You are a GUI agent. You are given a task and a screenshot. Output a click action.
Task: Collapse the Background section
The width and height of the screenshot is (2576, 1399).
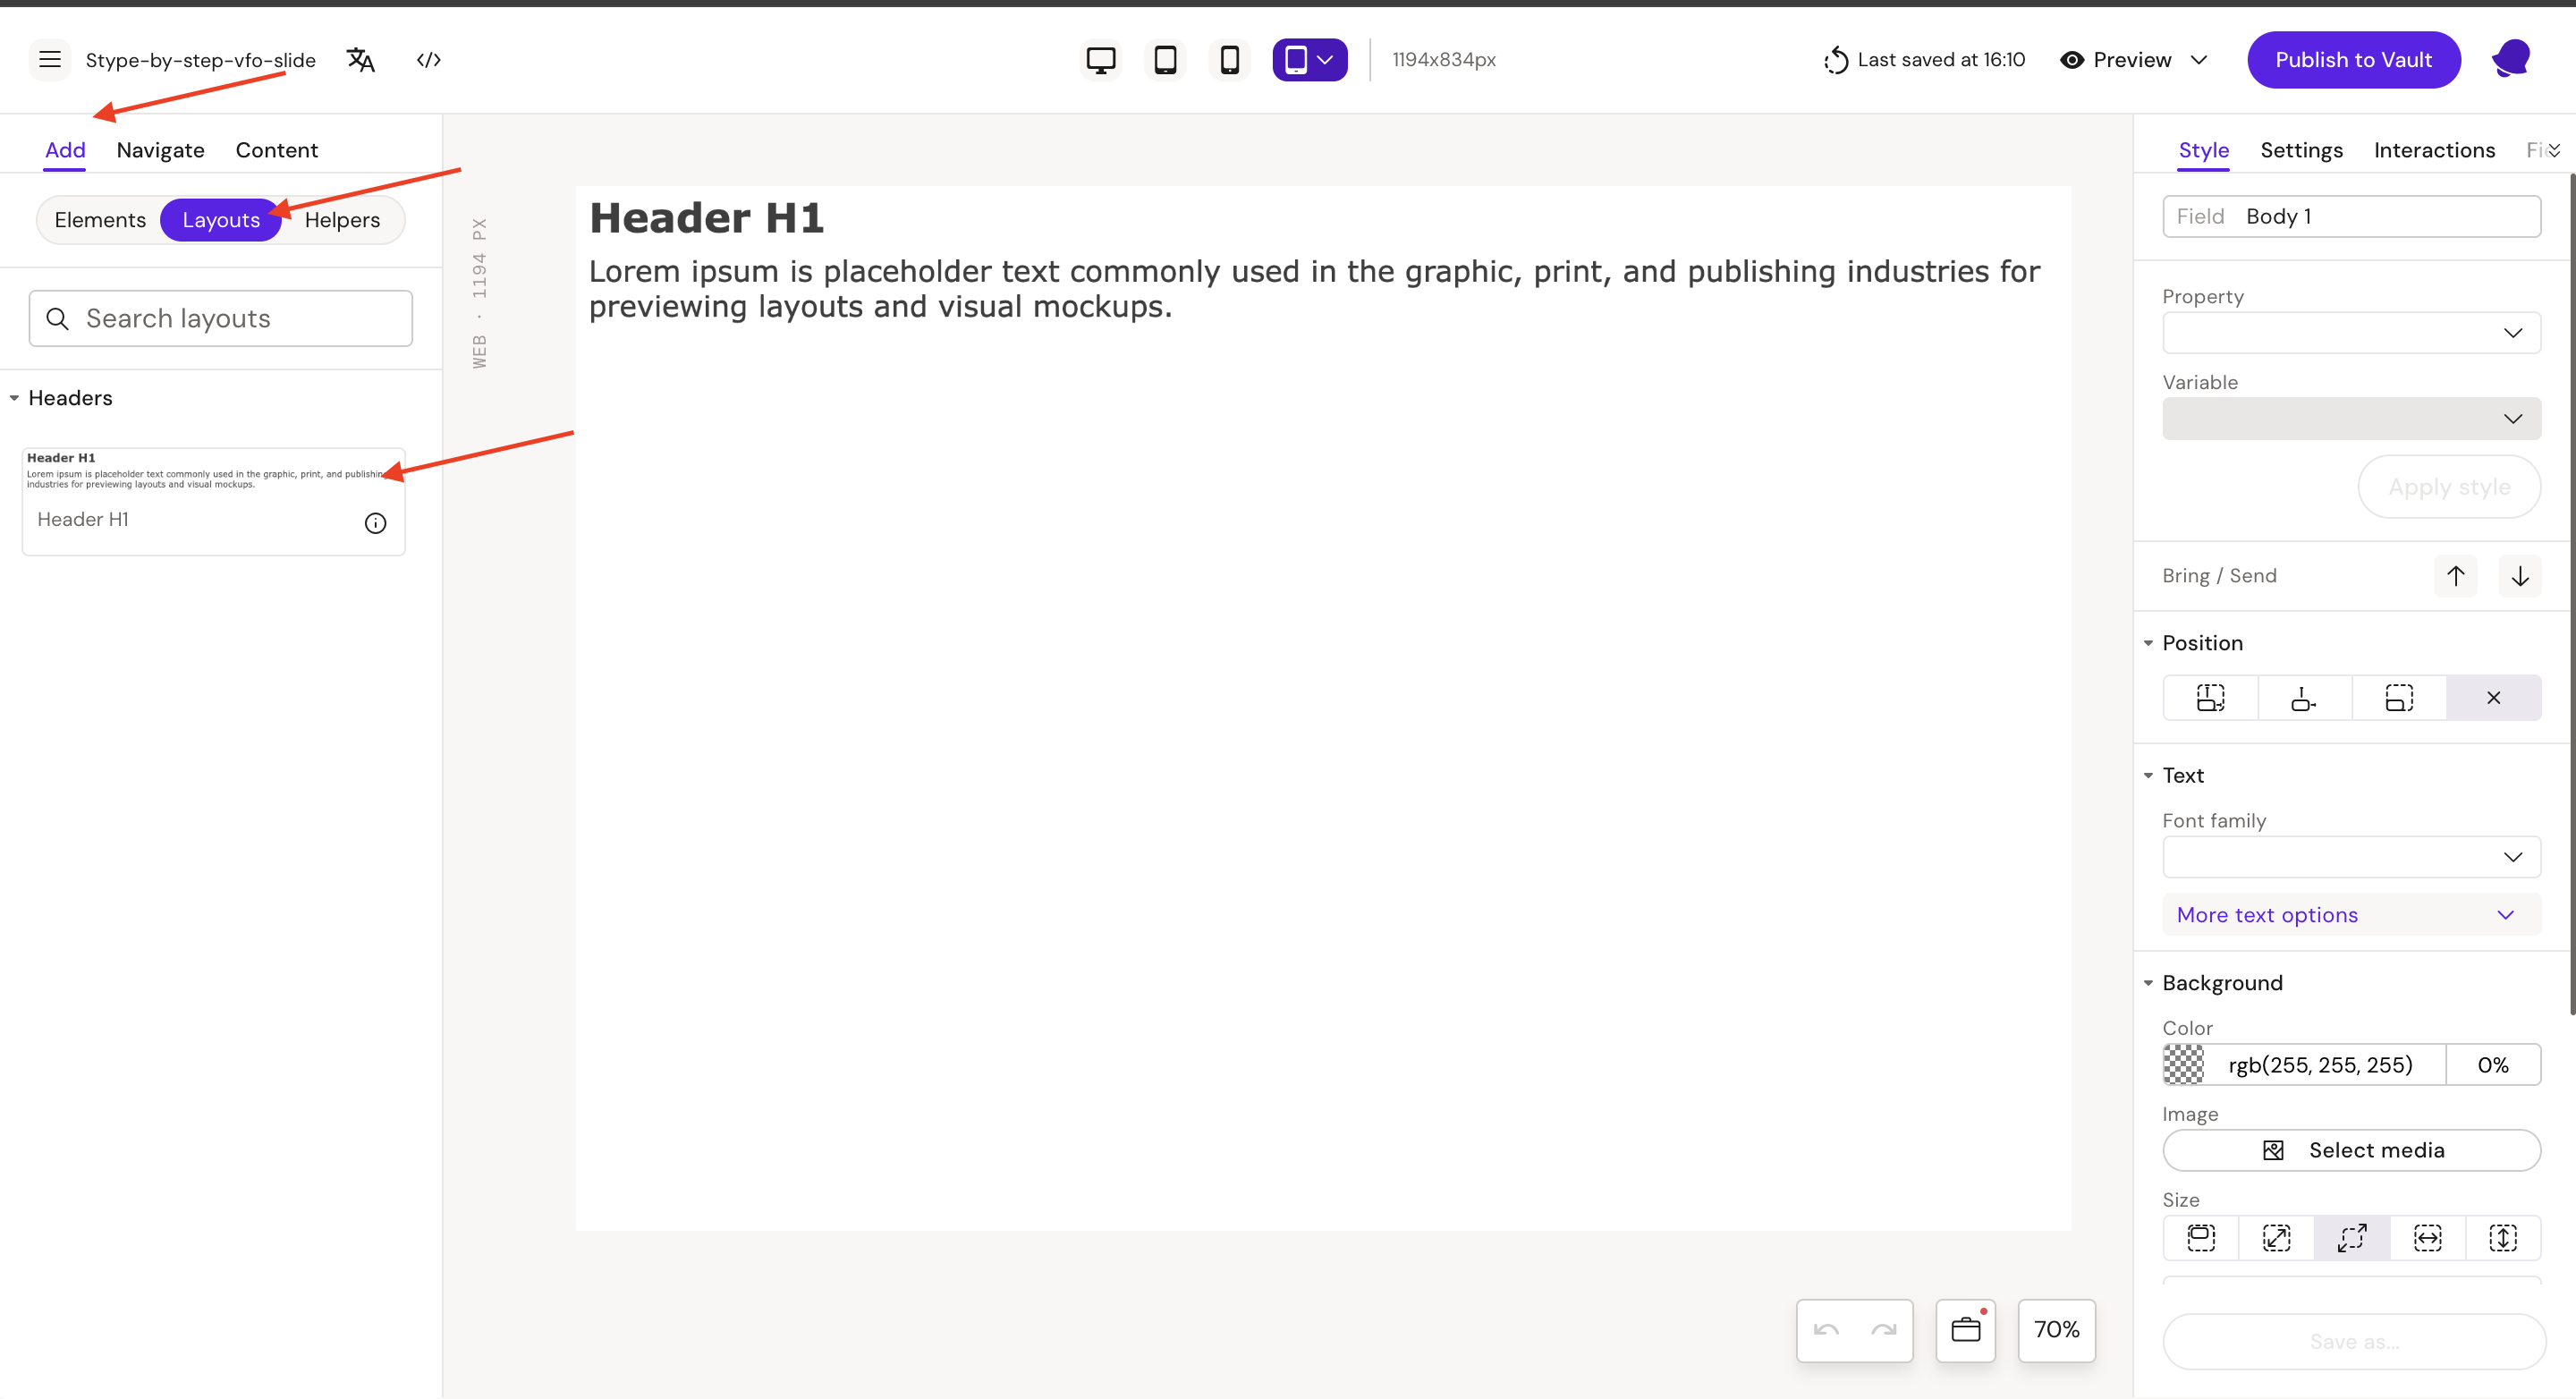click(x=2147, y=983)
